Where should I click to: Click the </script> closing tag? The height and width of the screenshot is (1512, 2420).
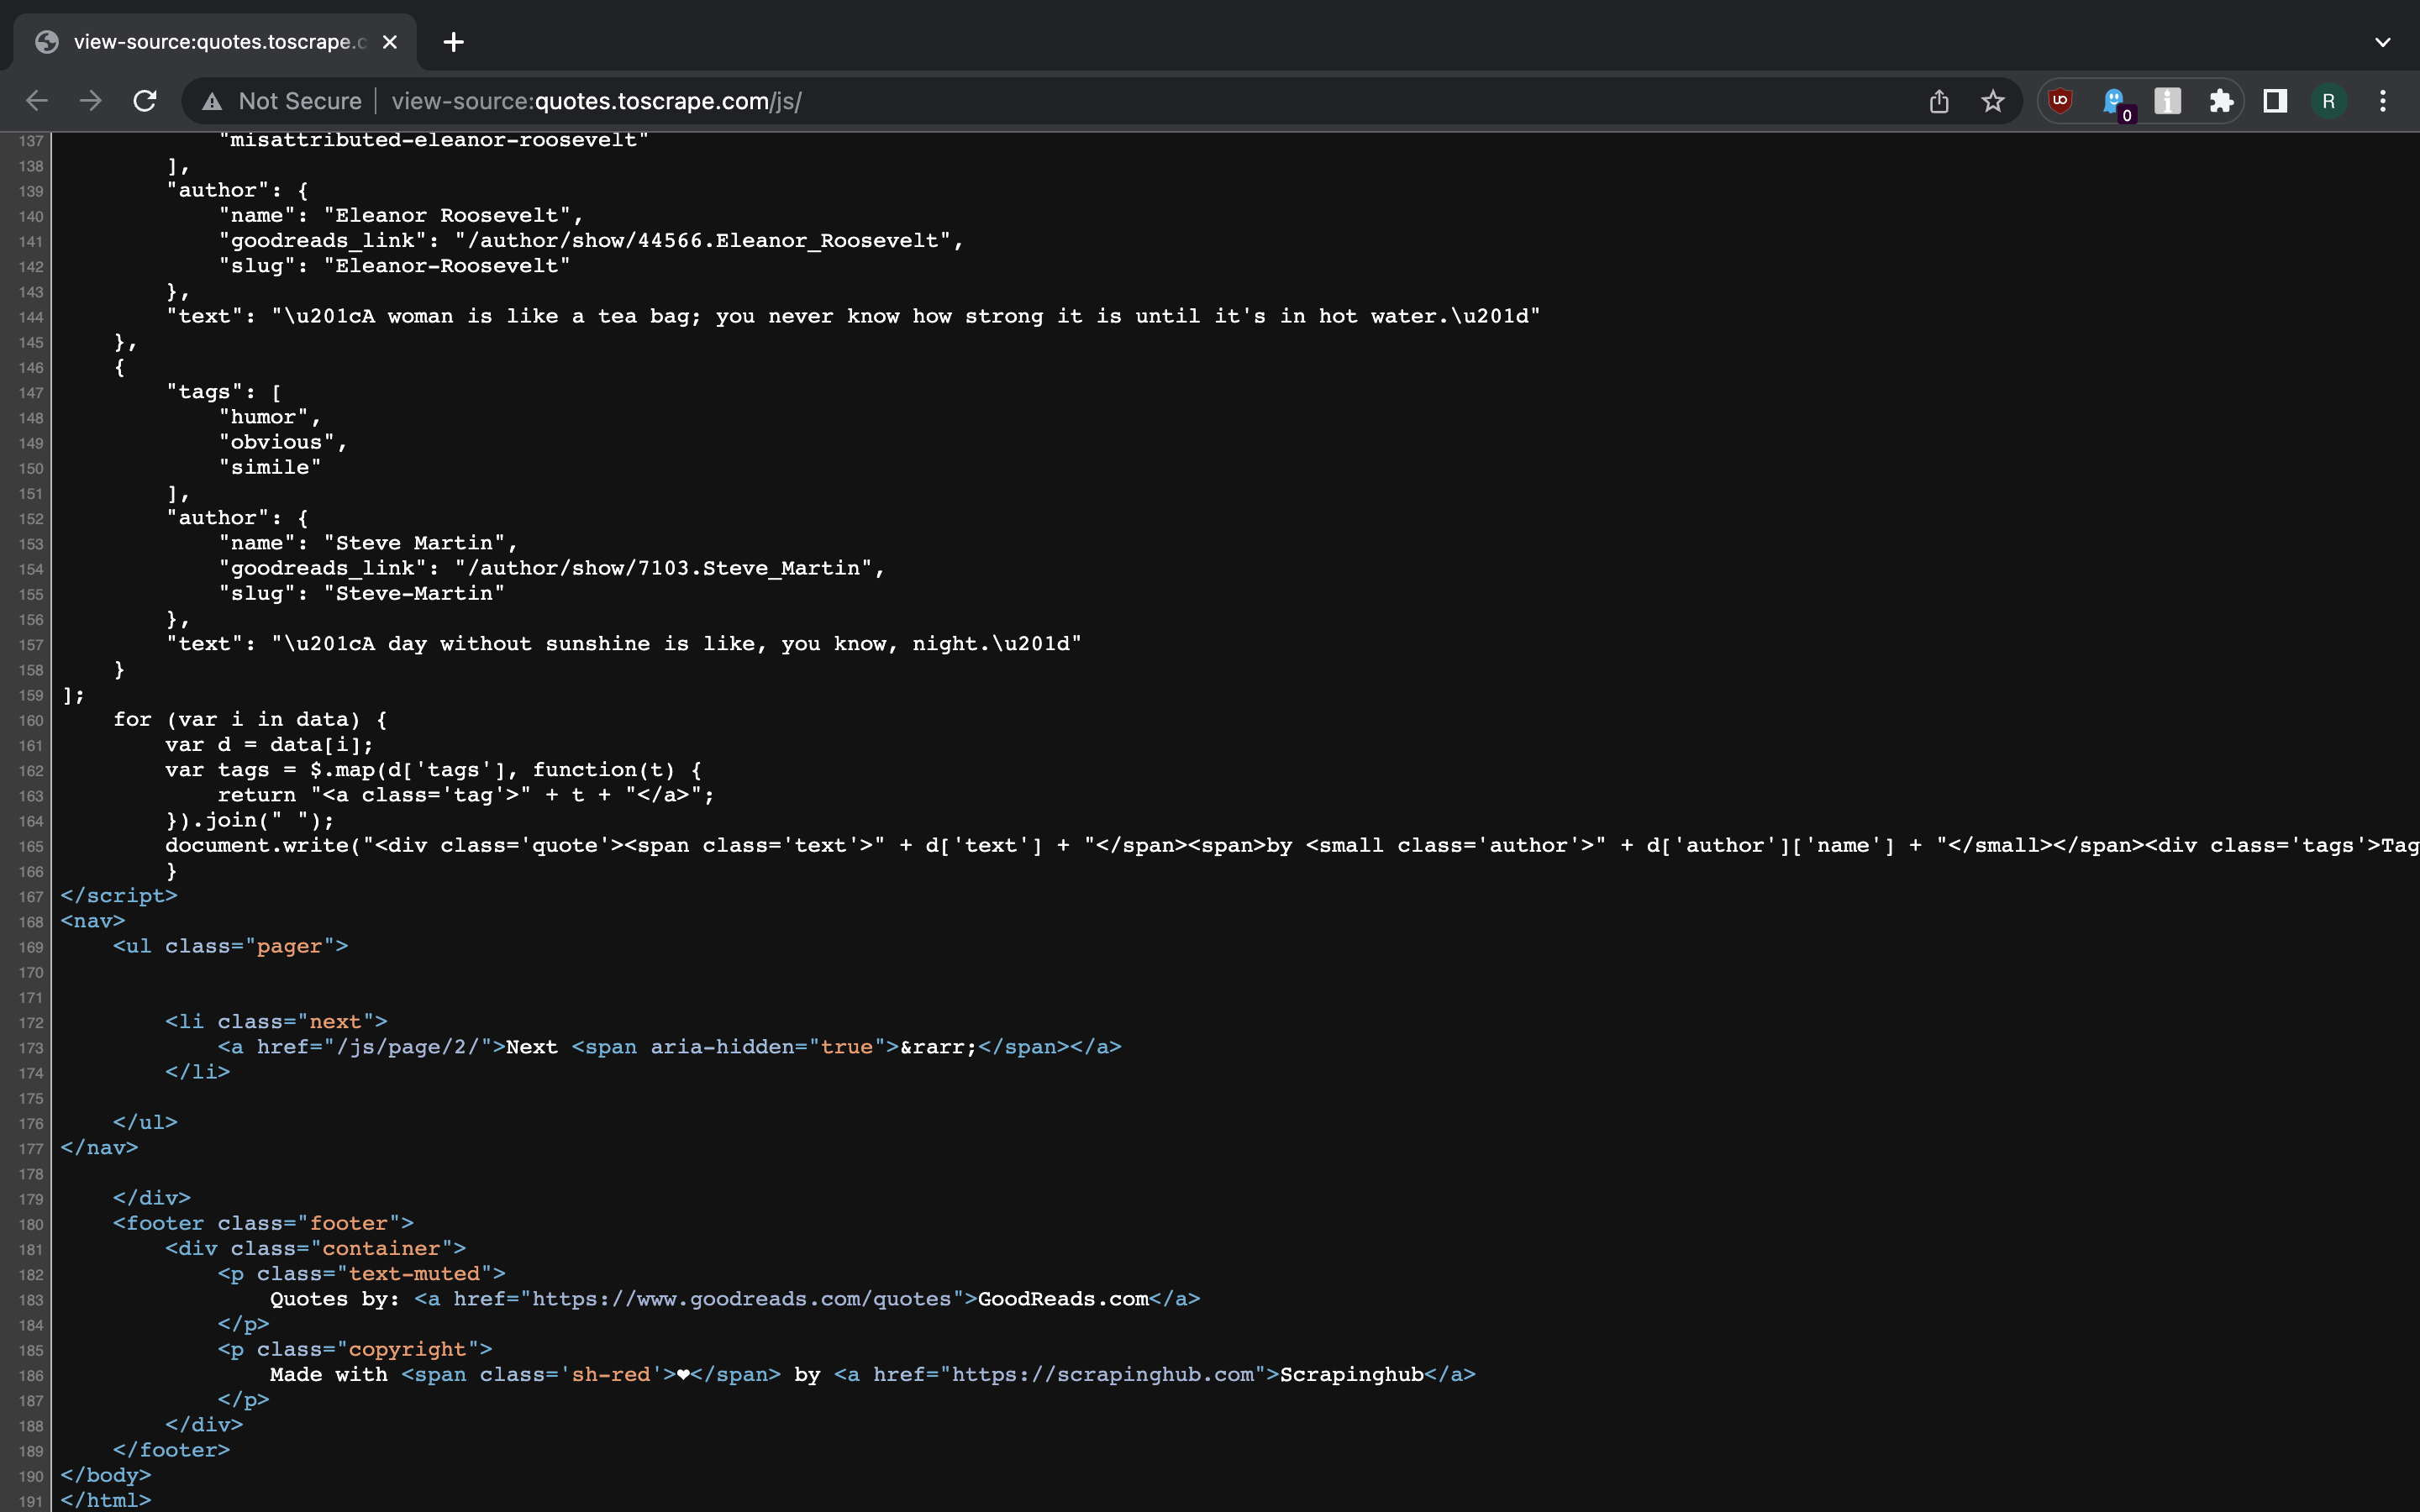coord(119,896)
